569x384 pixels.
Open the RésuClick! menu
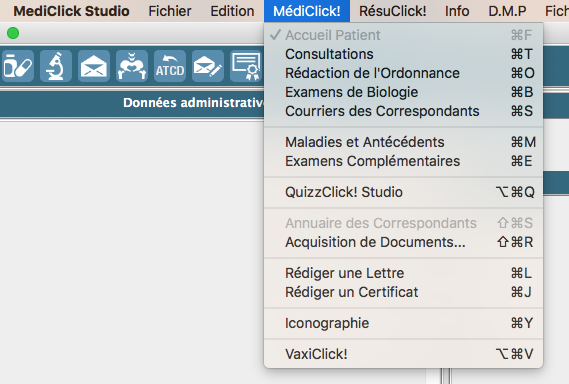tap(393, 11)
